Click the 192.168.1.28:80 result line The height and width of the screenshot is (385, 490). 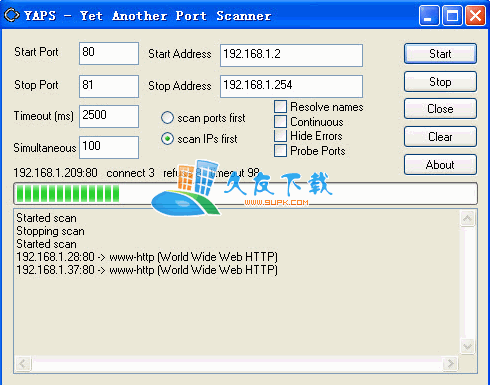click(147, 257)
